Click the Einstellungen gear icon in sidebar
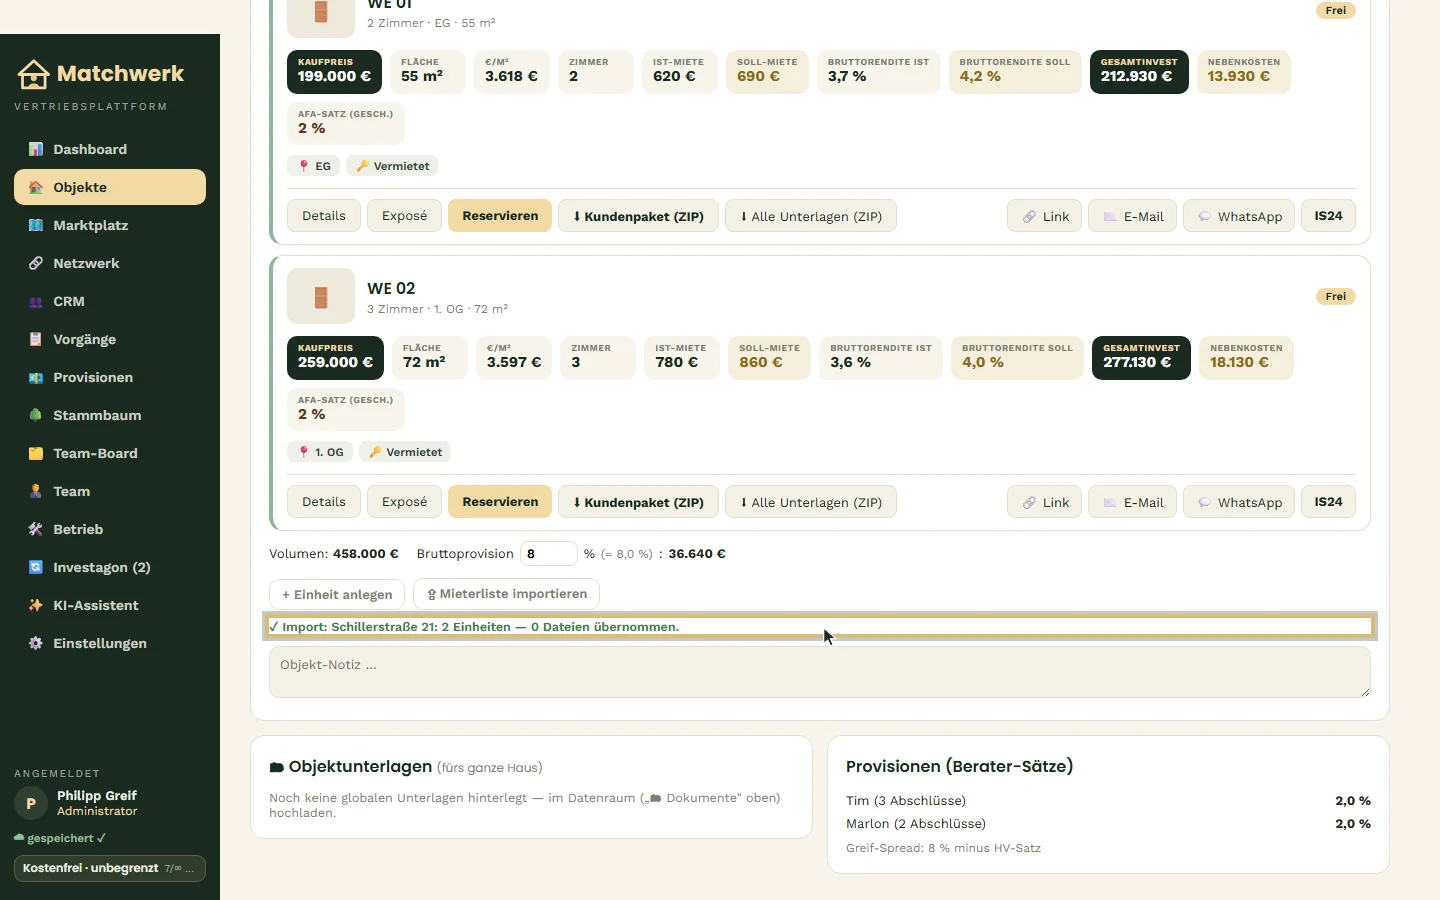The height and width of the screenshot is (900, 1440). coord(36,643)
